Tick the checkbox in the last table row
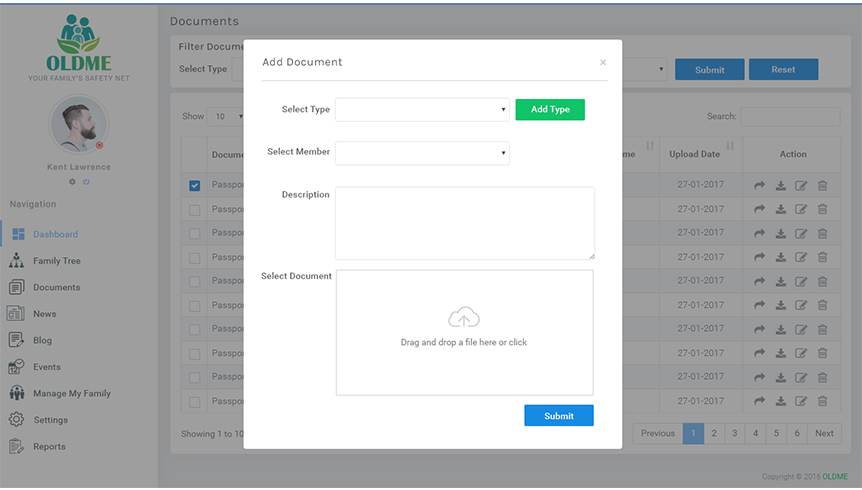 (195, 402)
